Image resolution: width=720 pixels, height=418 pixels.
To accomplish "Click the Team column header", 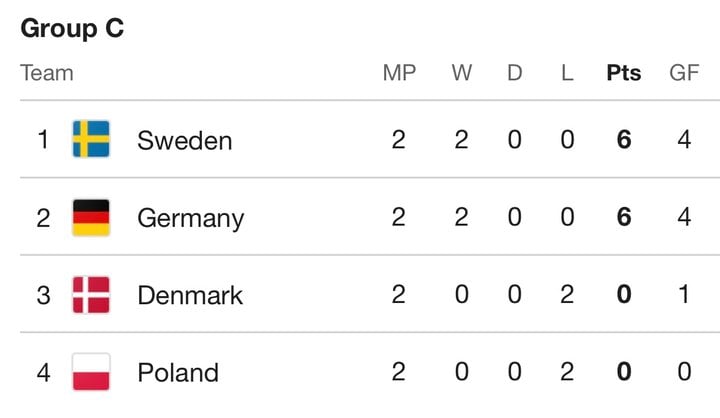I will click(x=47, y=73).
